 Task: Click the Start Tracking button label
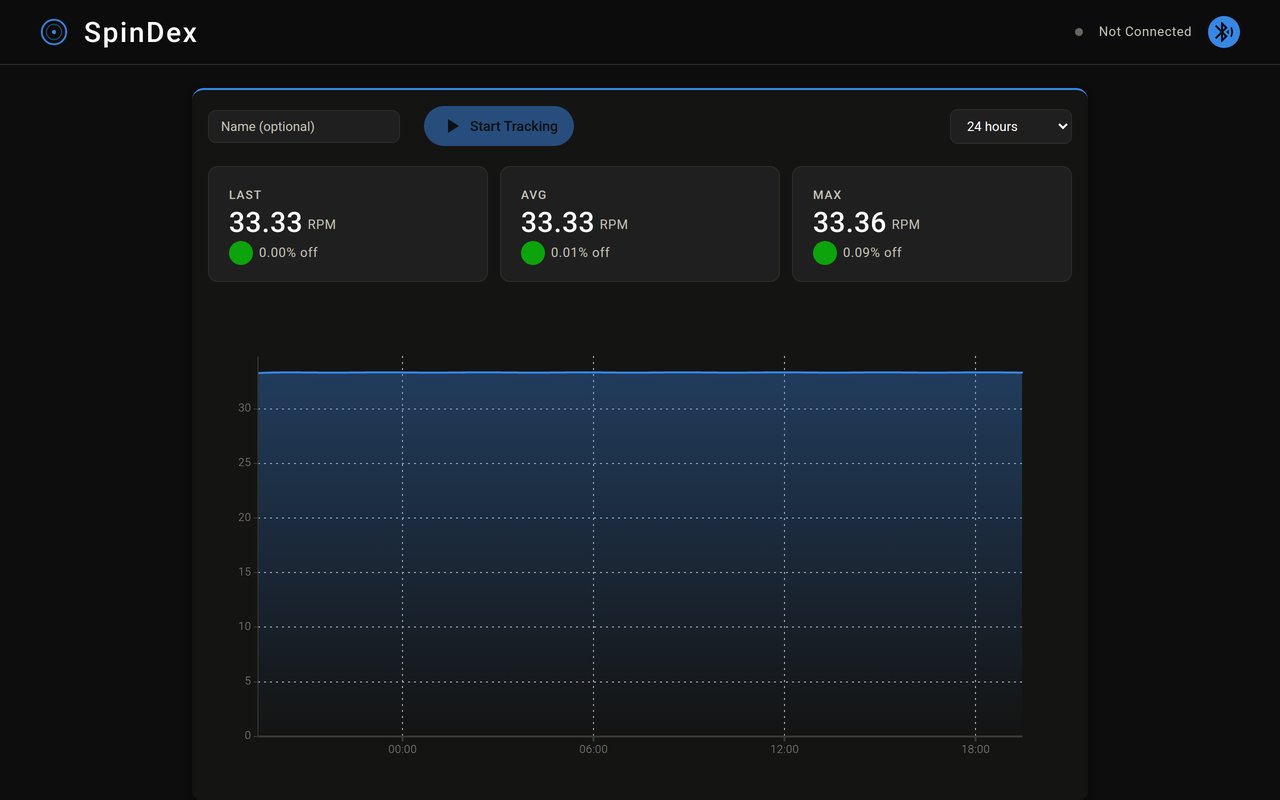514,126
